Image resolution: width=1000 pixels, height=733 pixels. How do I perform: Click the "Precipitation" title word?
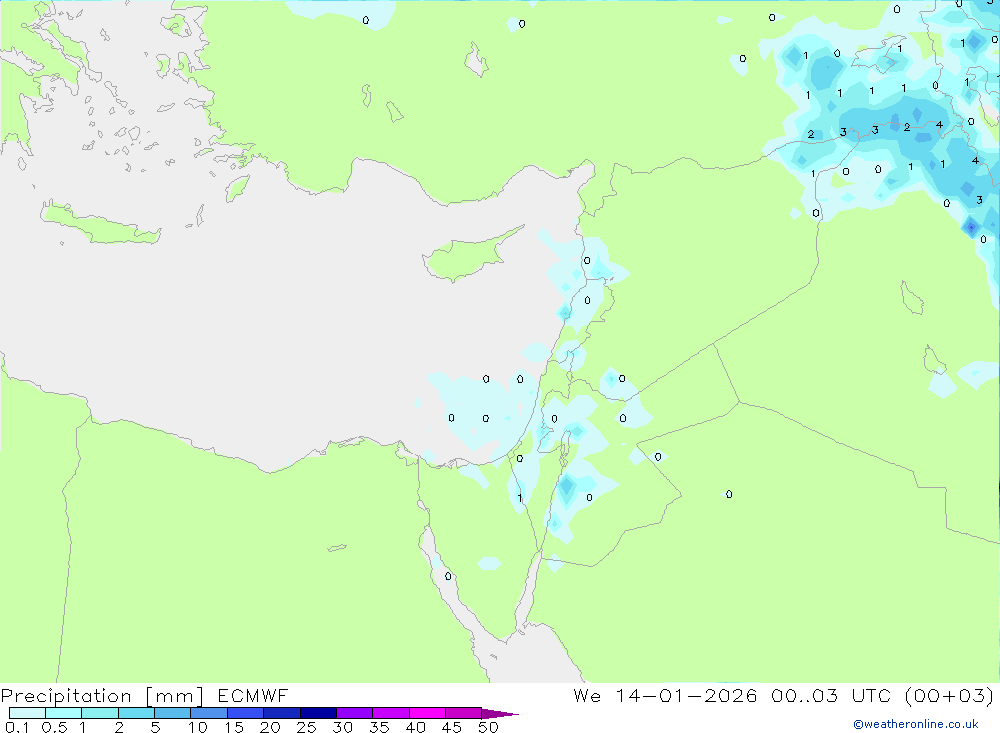coord(66,696)
